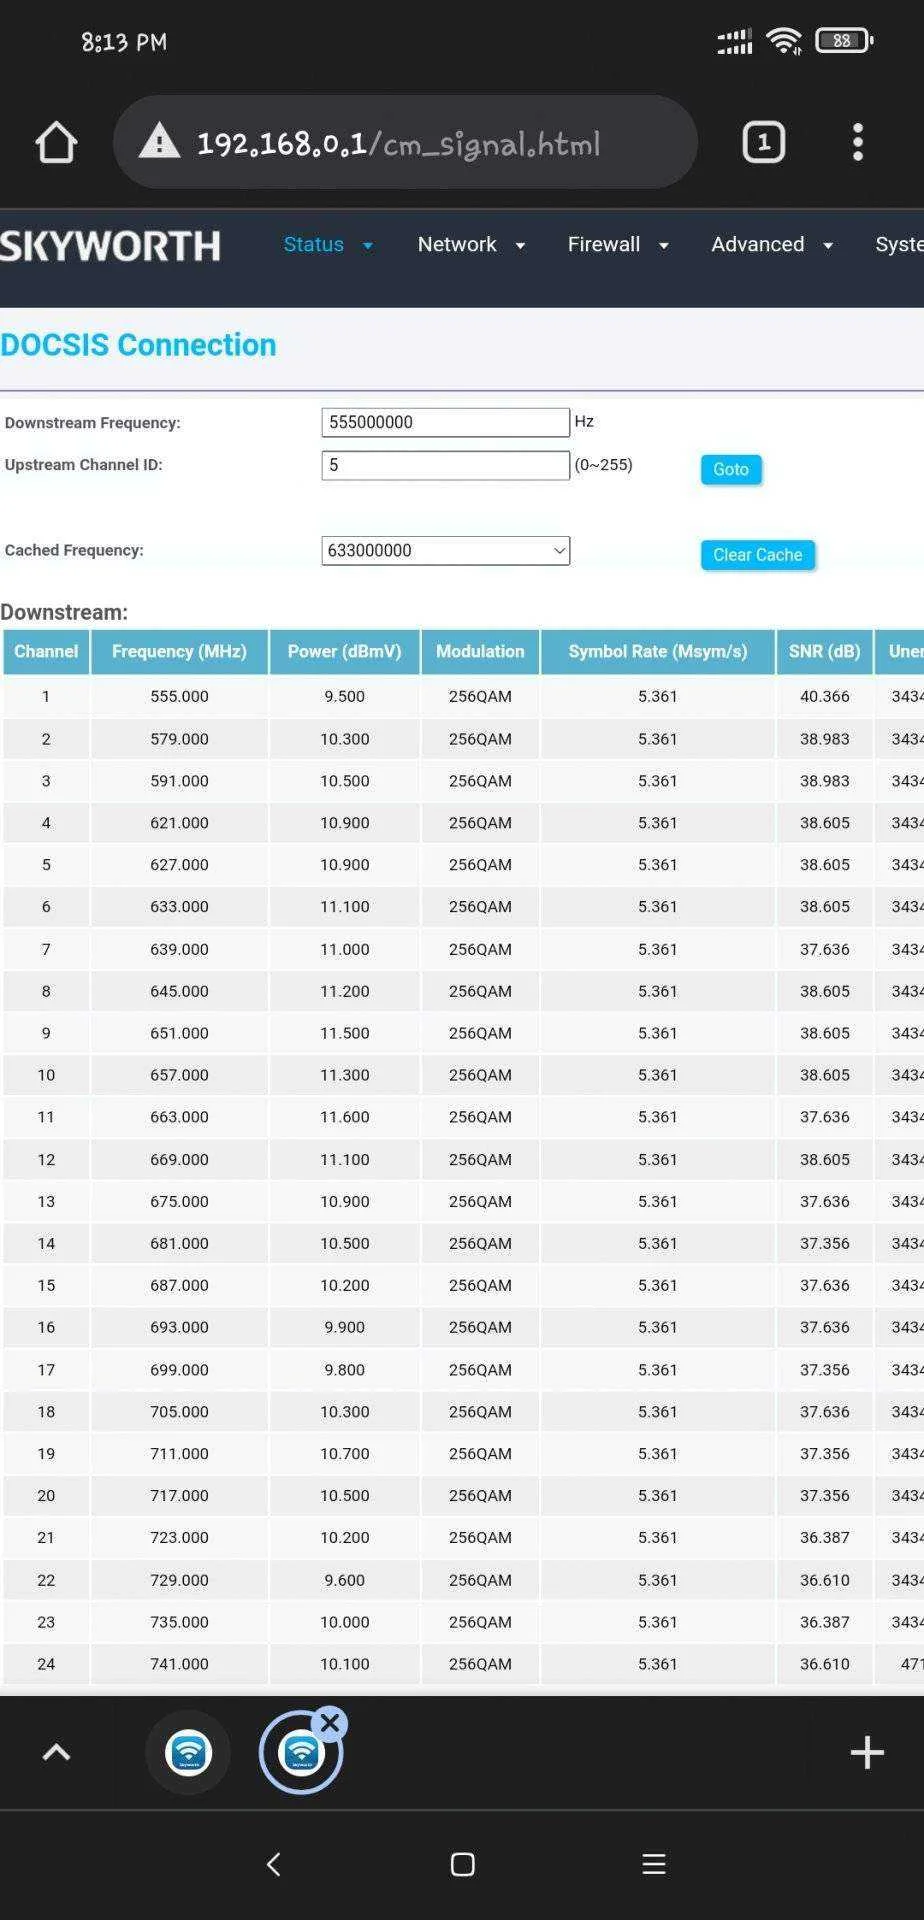Click the DOCSIS Connection heading
Screen dimensions: 924x1920
point(138,345)
